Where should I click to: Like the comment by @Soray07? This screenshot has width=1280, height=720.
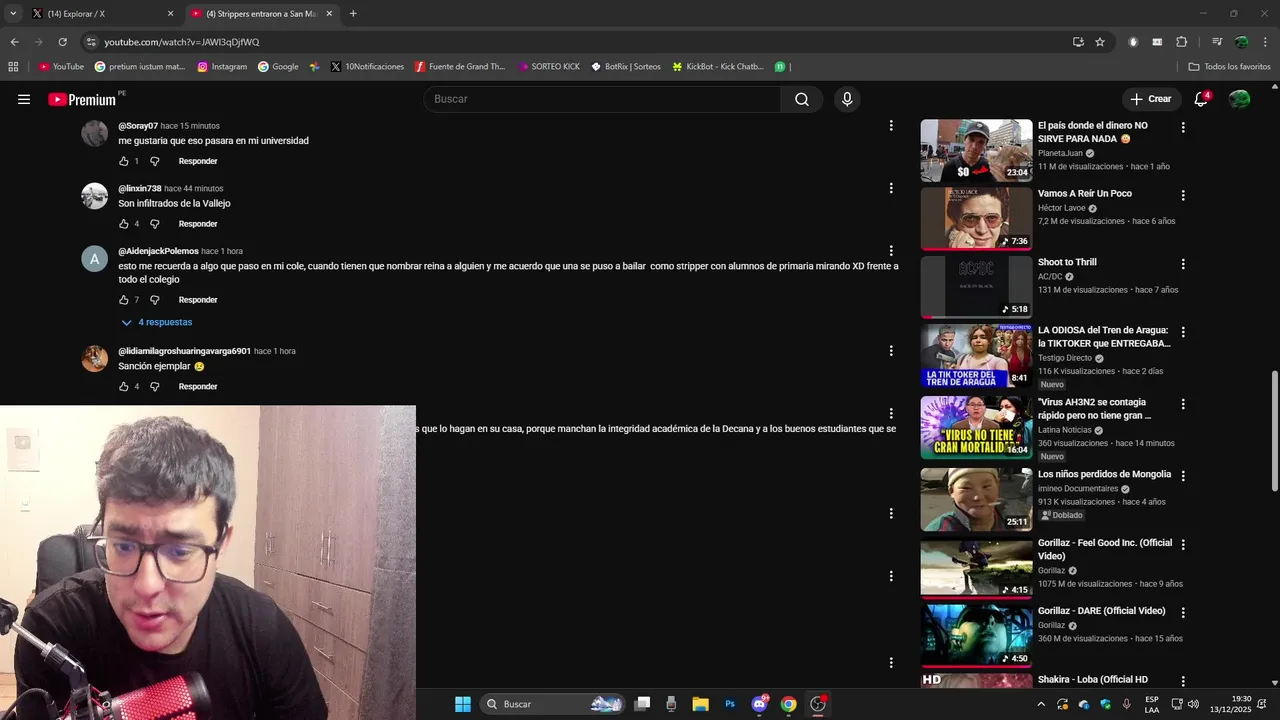124,161
